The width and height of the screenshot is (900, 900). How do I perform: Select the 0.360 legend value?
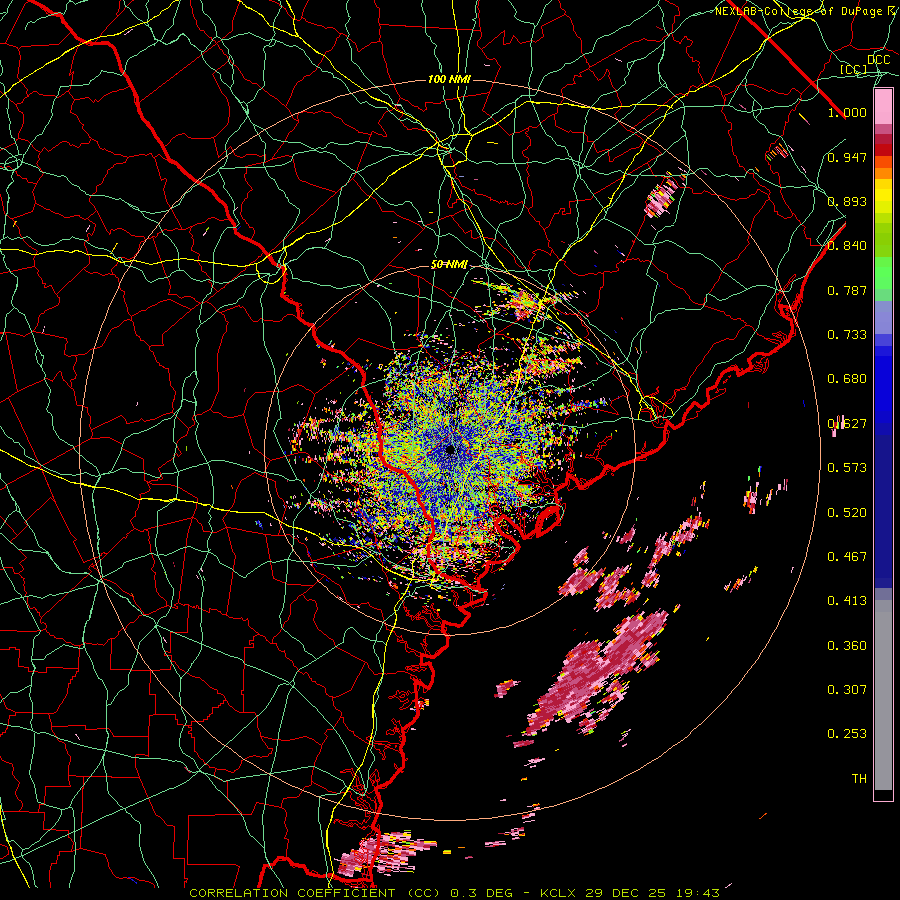[847, 646]
